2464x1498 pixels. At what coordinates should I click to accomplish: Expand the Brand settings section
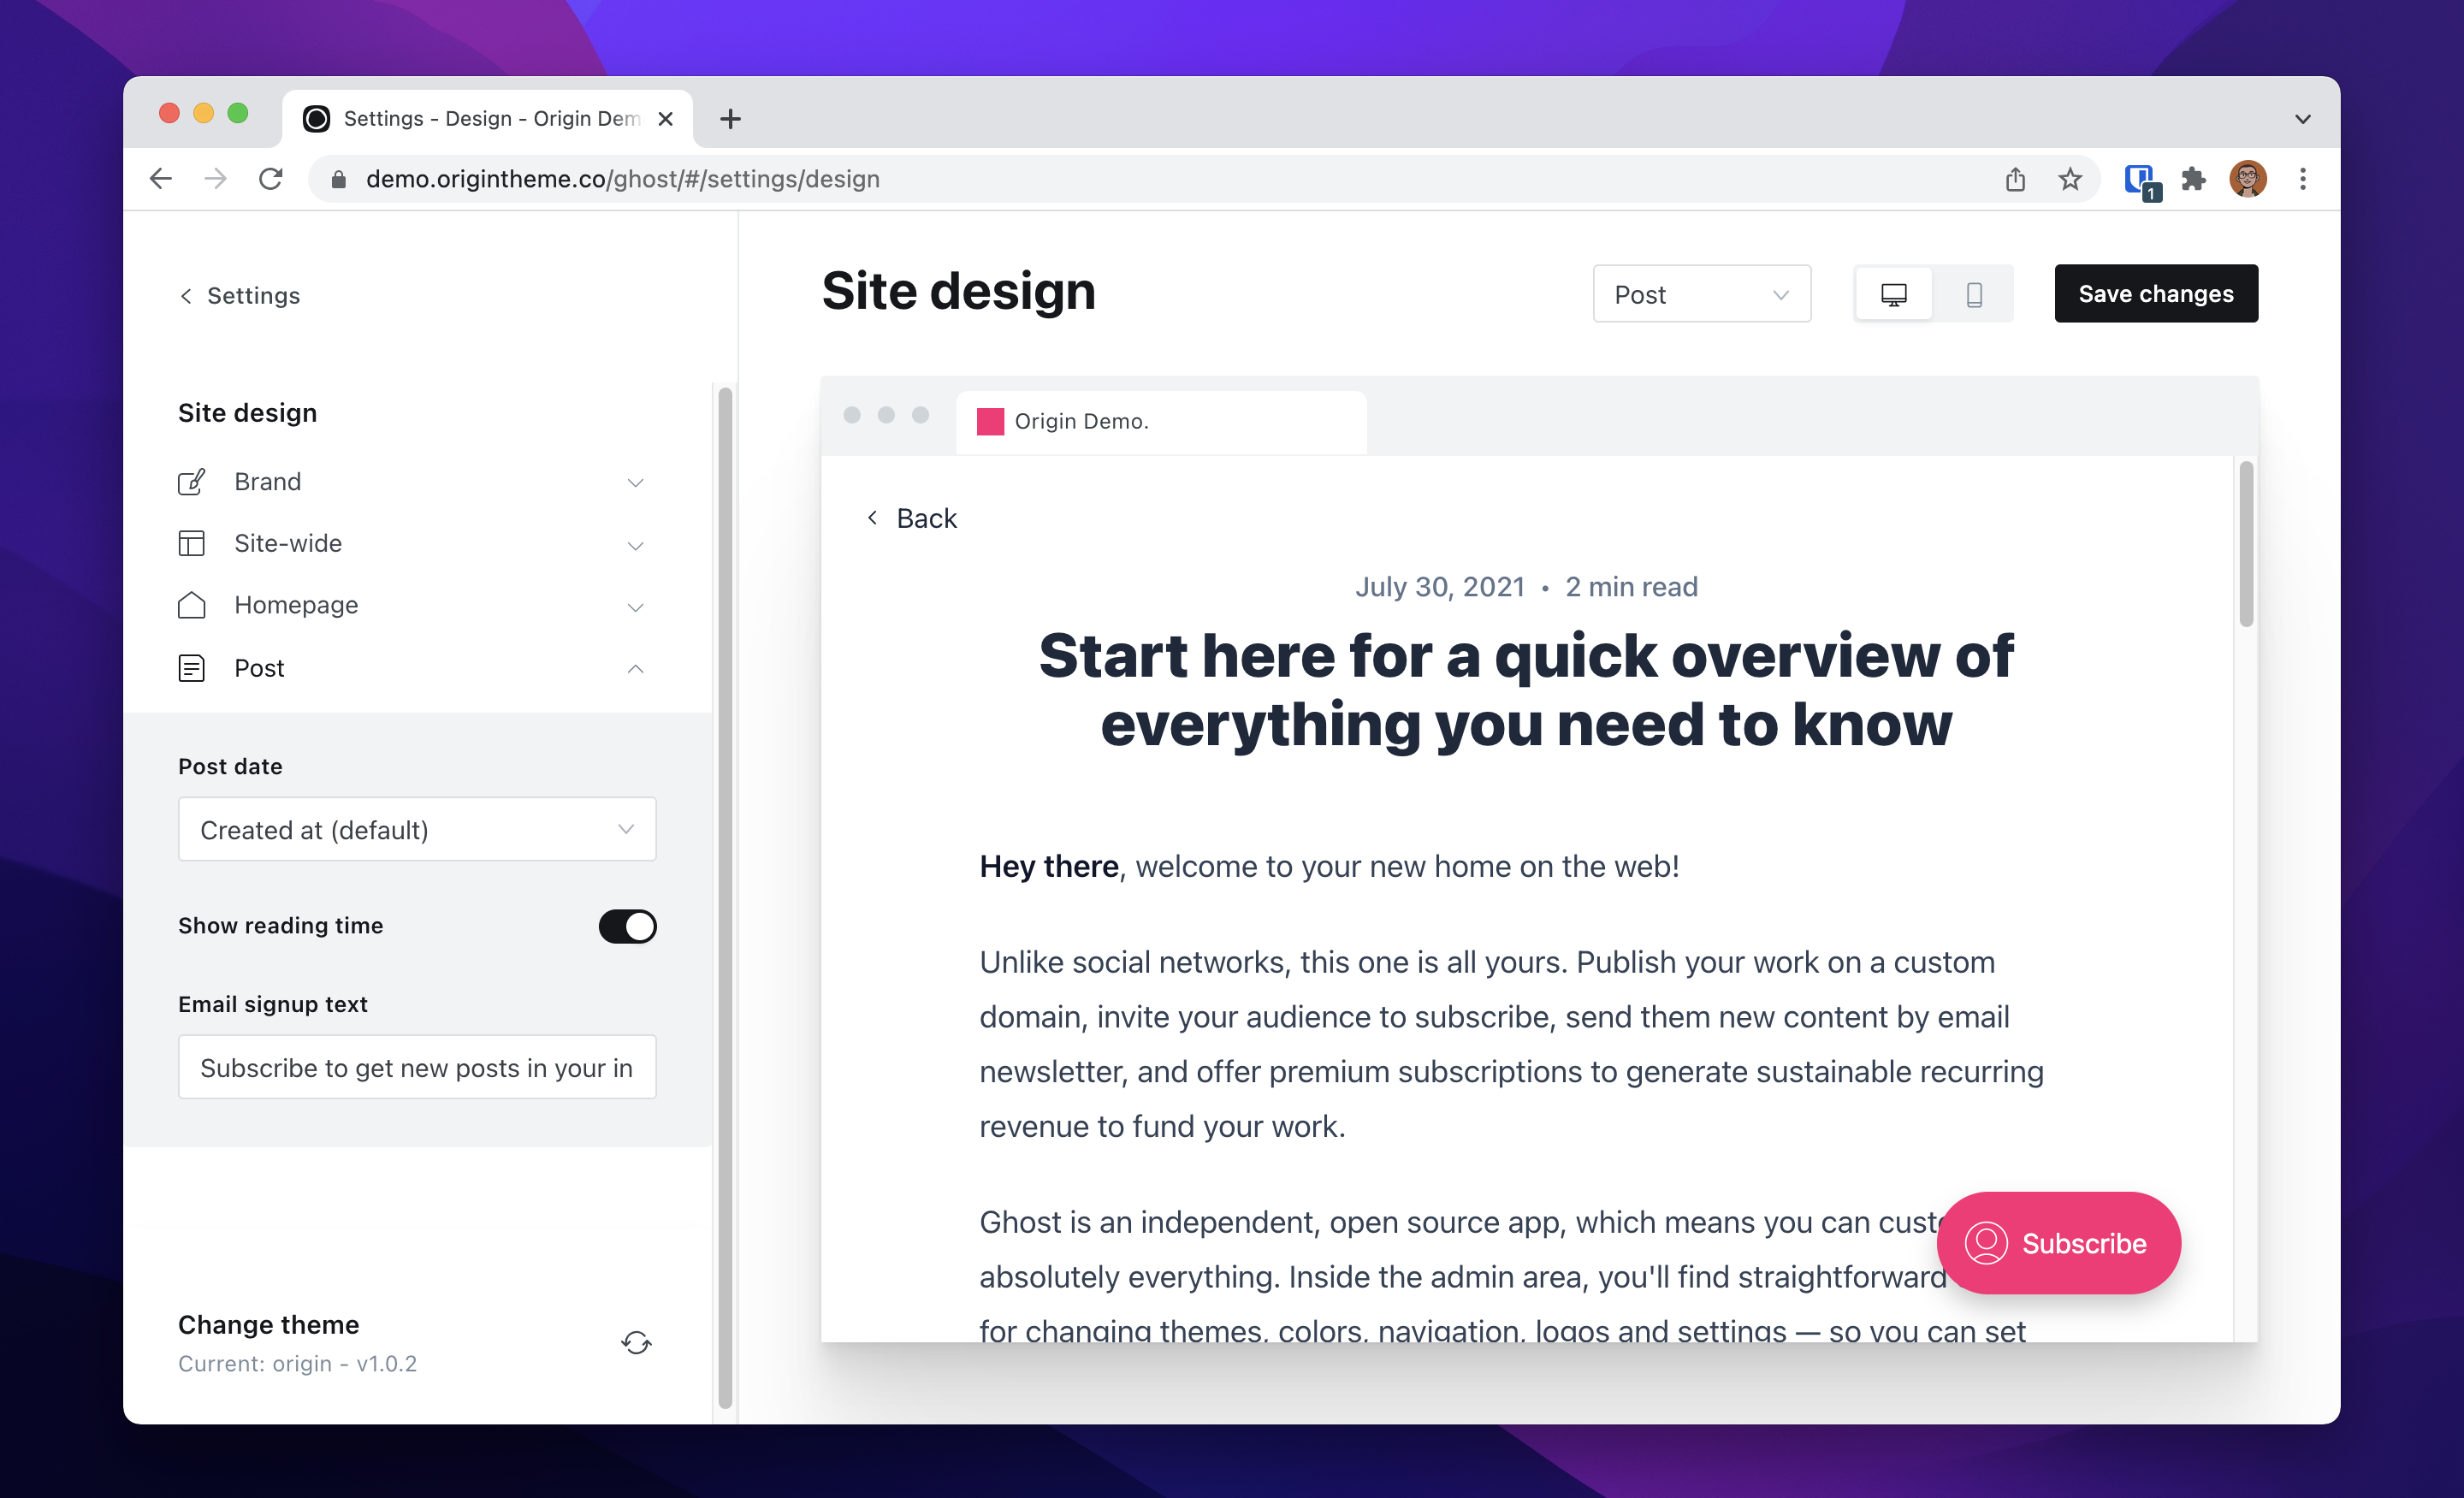(x=413, y=481)
